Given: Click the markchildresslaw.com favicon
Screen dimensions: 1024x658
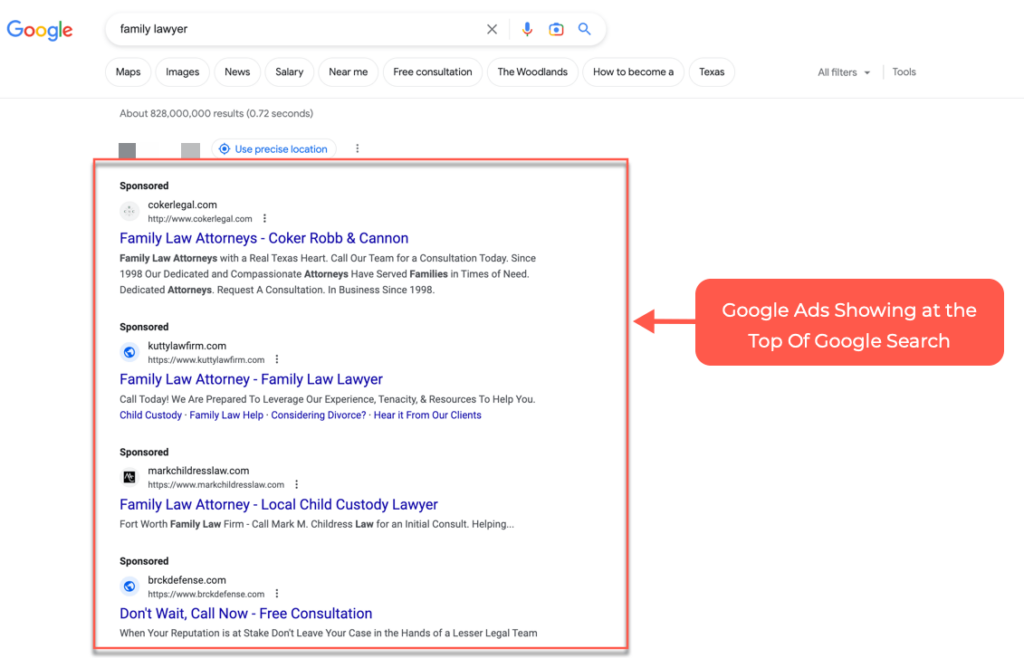Looking at the screenshot, I should coord(129,477).
